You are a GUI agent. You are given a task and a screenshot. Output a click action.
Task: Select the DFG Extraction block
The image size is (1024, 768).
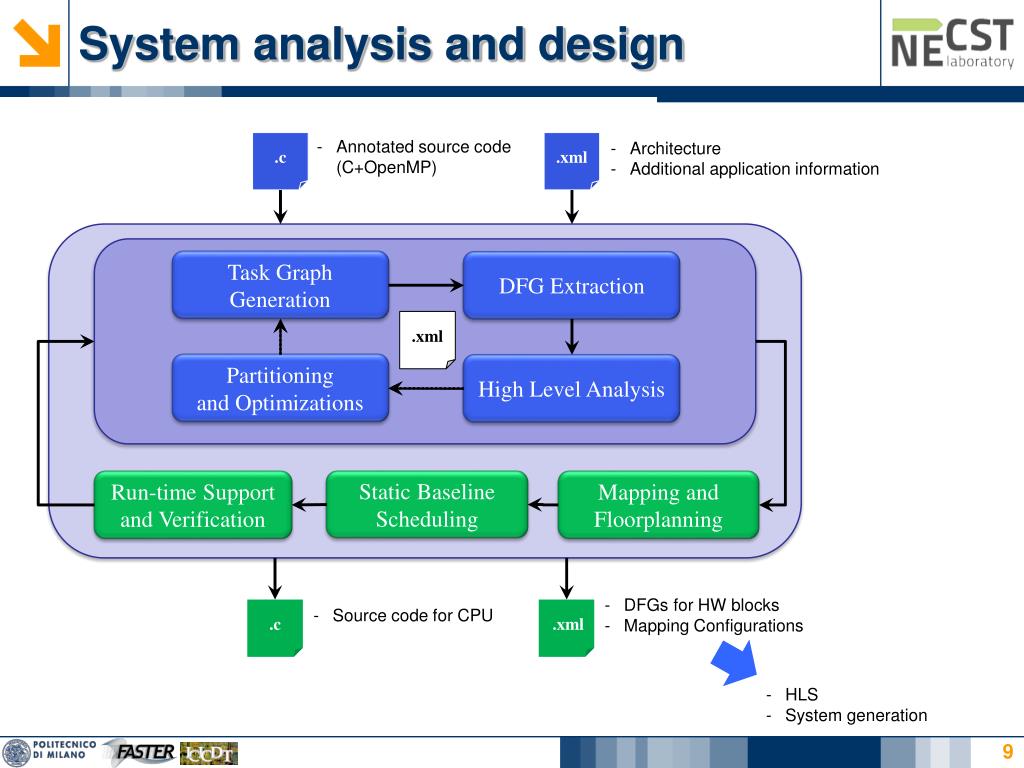click(571, 285)
